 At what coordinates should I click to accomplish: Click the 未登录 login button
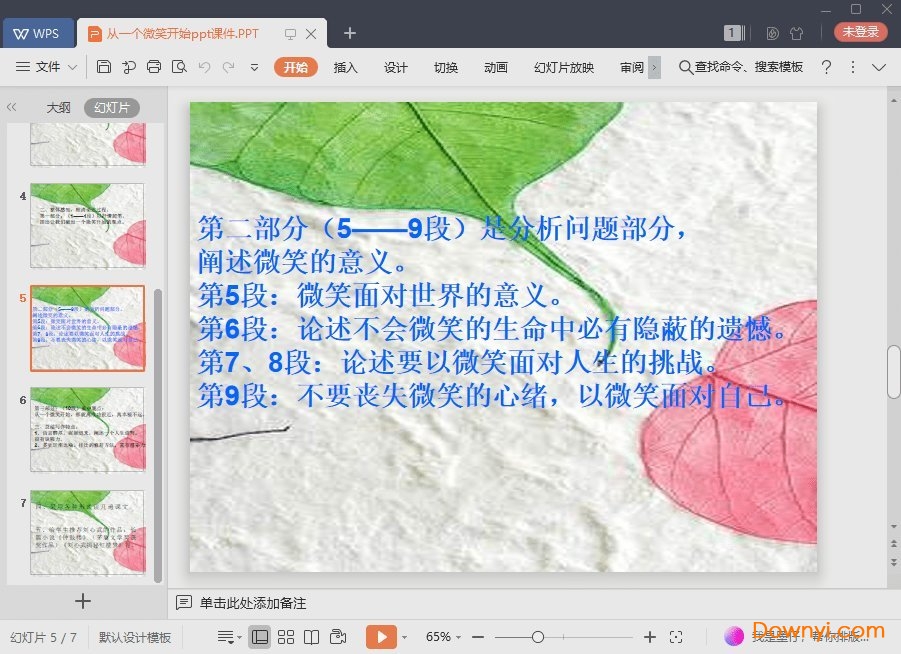click(x=860, y=32)
